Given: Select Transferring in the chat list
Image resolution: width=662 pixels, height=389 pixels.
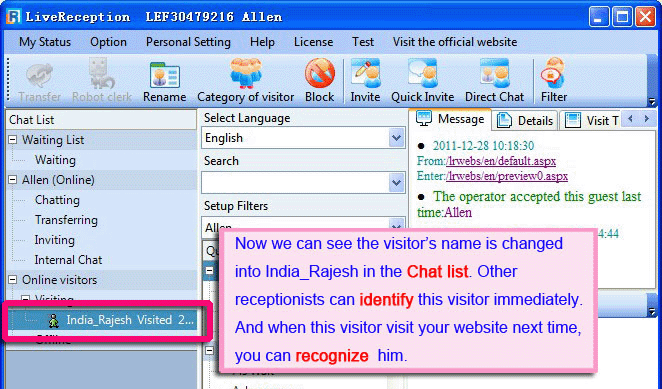Looking at the screenshot, I should [x=66, y=220].
